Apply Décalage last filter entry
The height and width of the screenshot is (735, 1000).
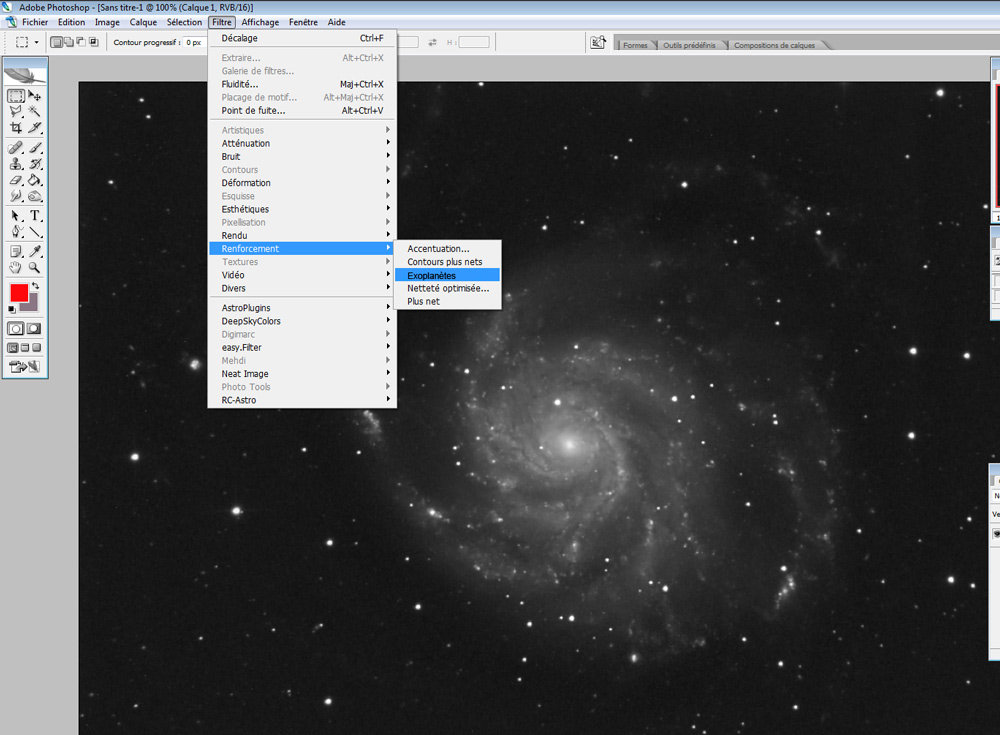[303, 38]
